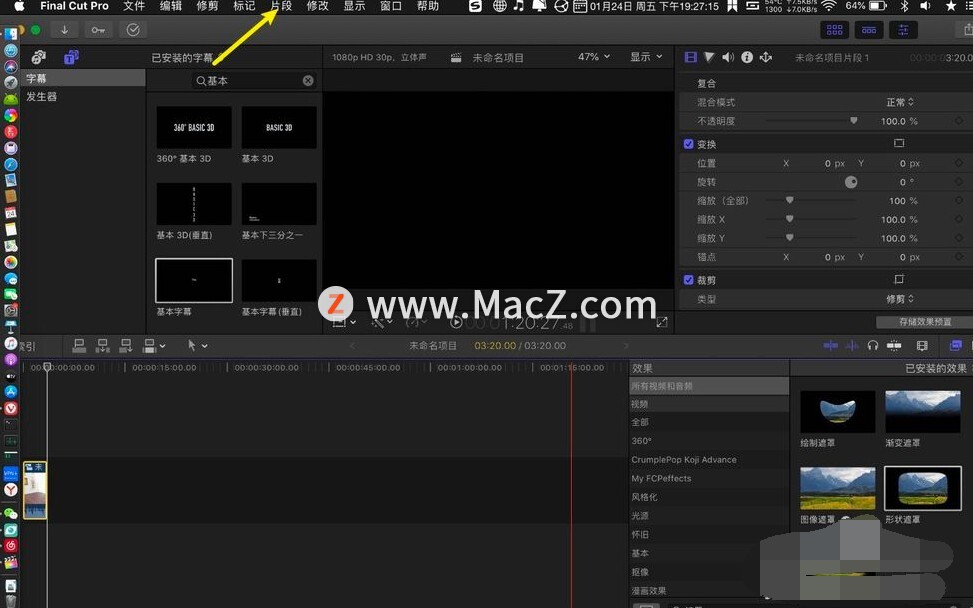Click the 存储效果预置 button

point(924,322)
